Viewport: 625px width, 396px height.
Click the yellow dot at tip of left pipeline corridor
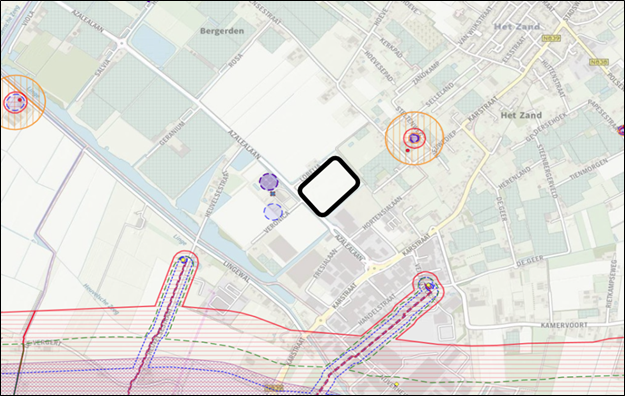click(183, 260)
